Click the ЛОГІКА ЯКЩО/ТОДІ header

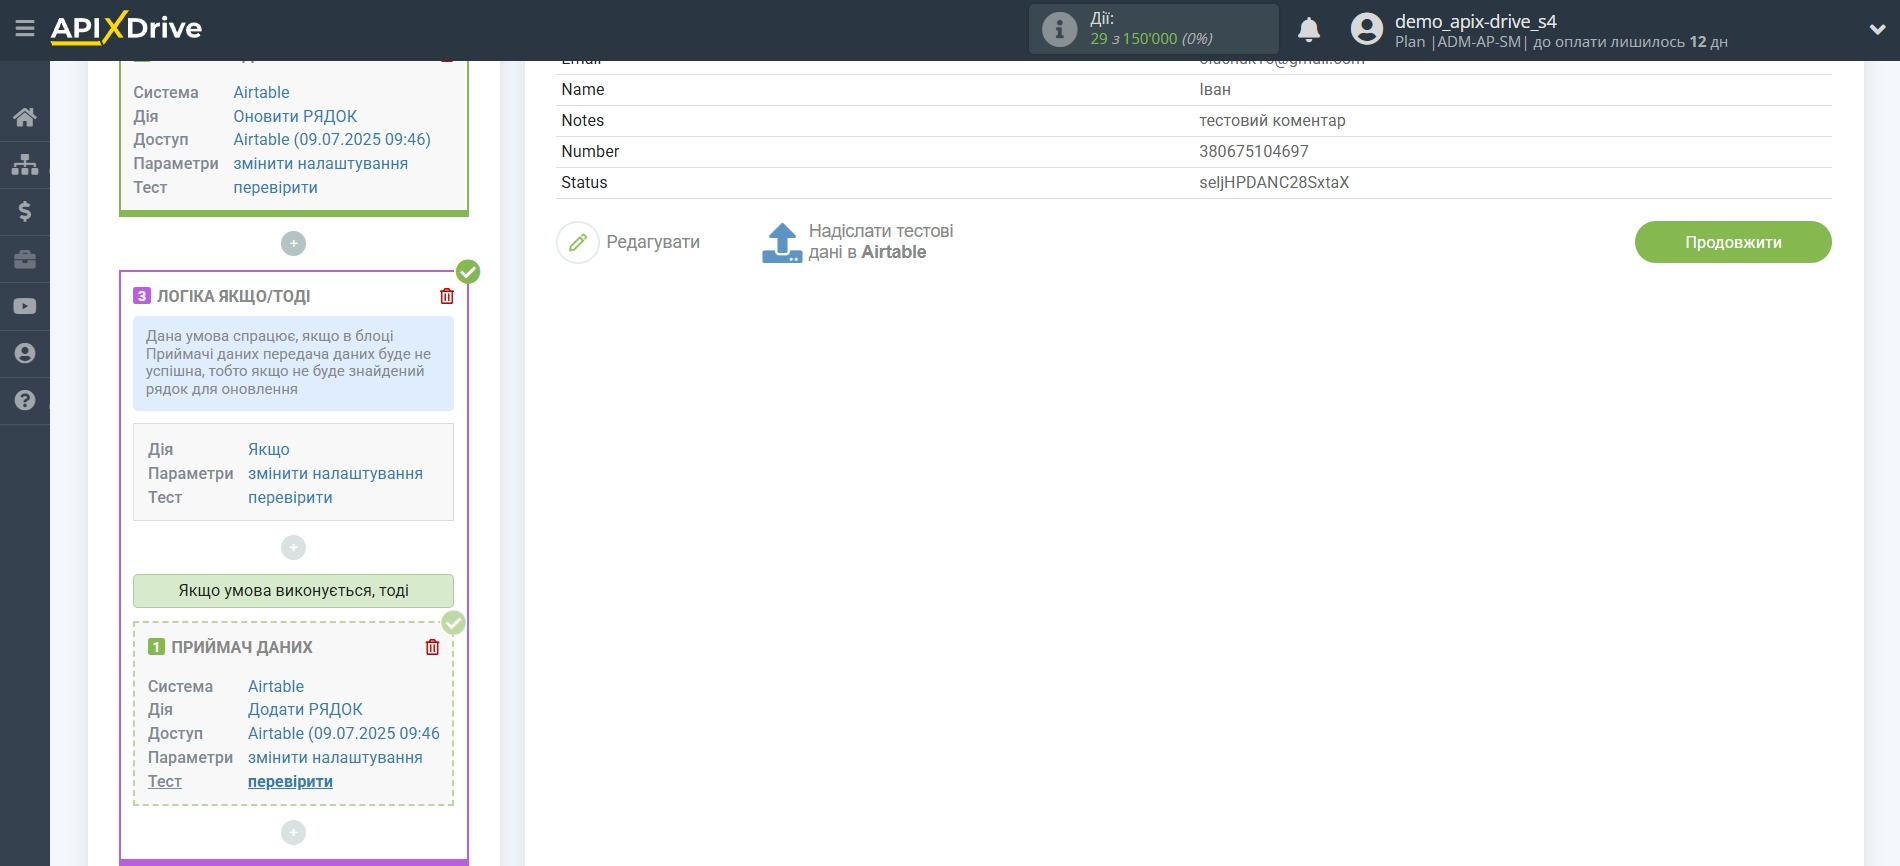[233, 296]
